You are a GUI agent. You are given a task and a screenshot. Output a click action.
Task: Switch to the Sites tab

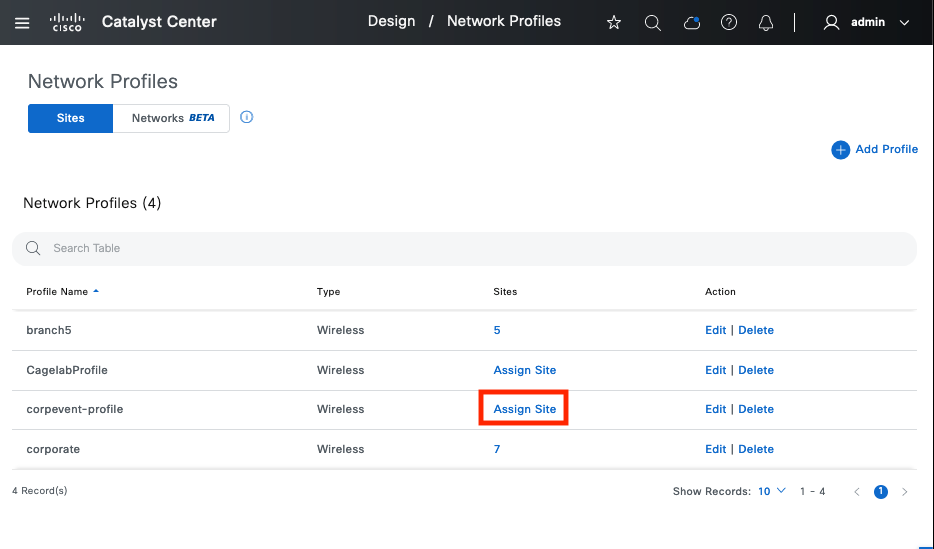coord(70,118)
